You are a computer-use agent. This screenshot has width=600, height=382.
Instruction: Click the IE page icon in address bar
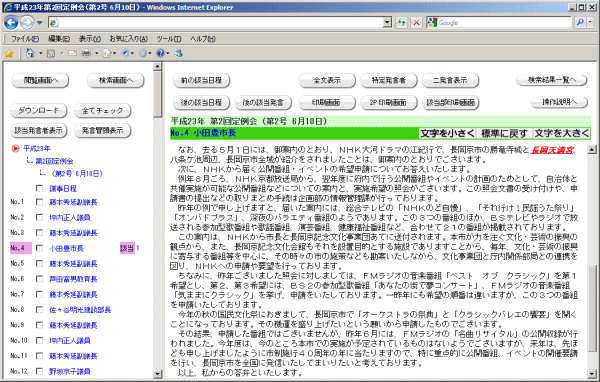54,23
